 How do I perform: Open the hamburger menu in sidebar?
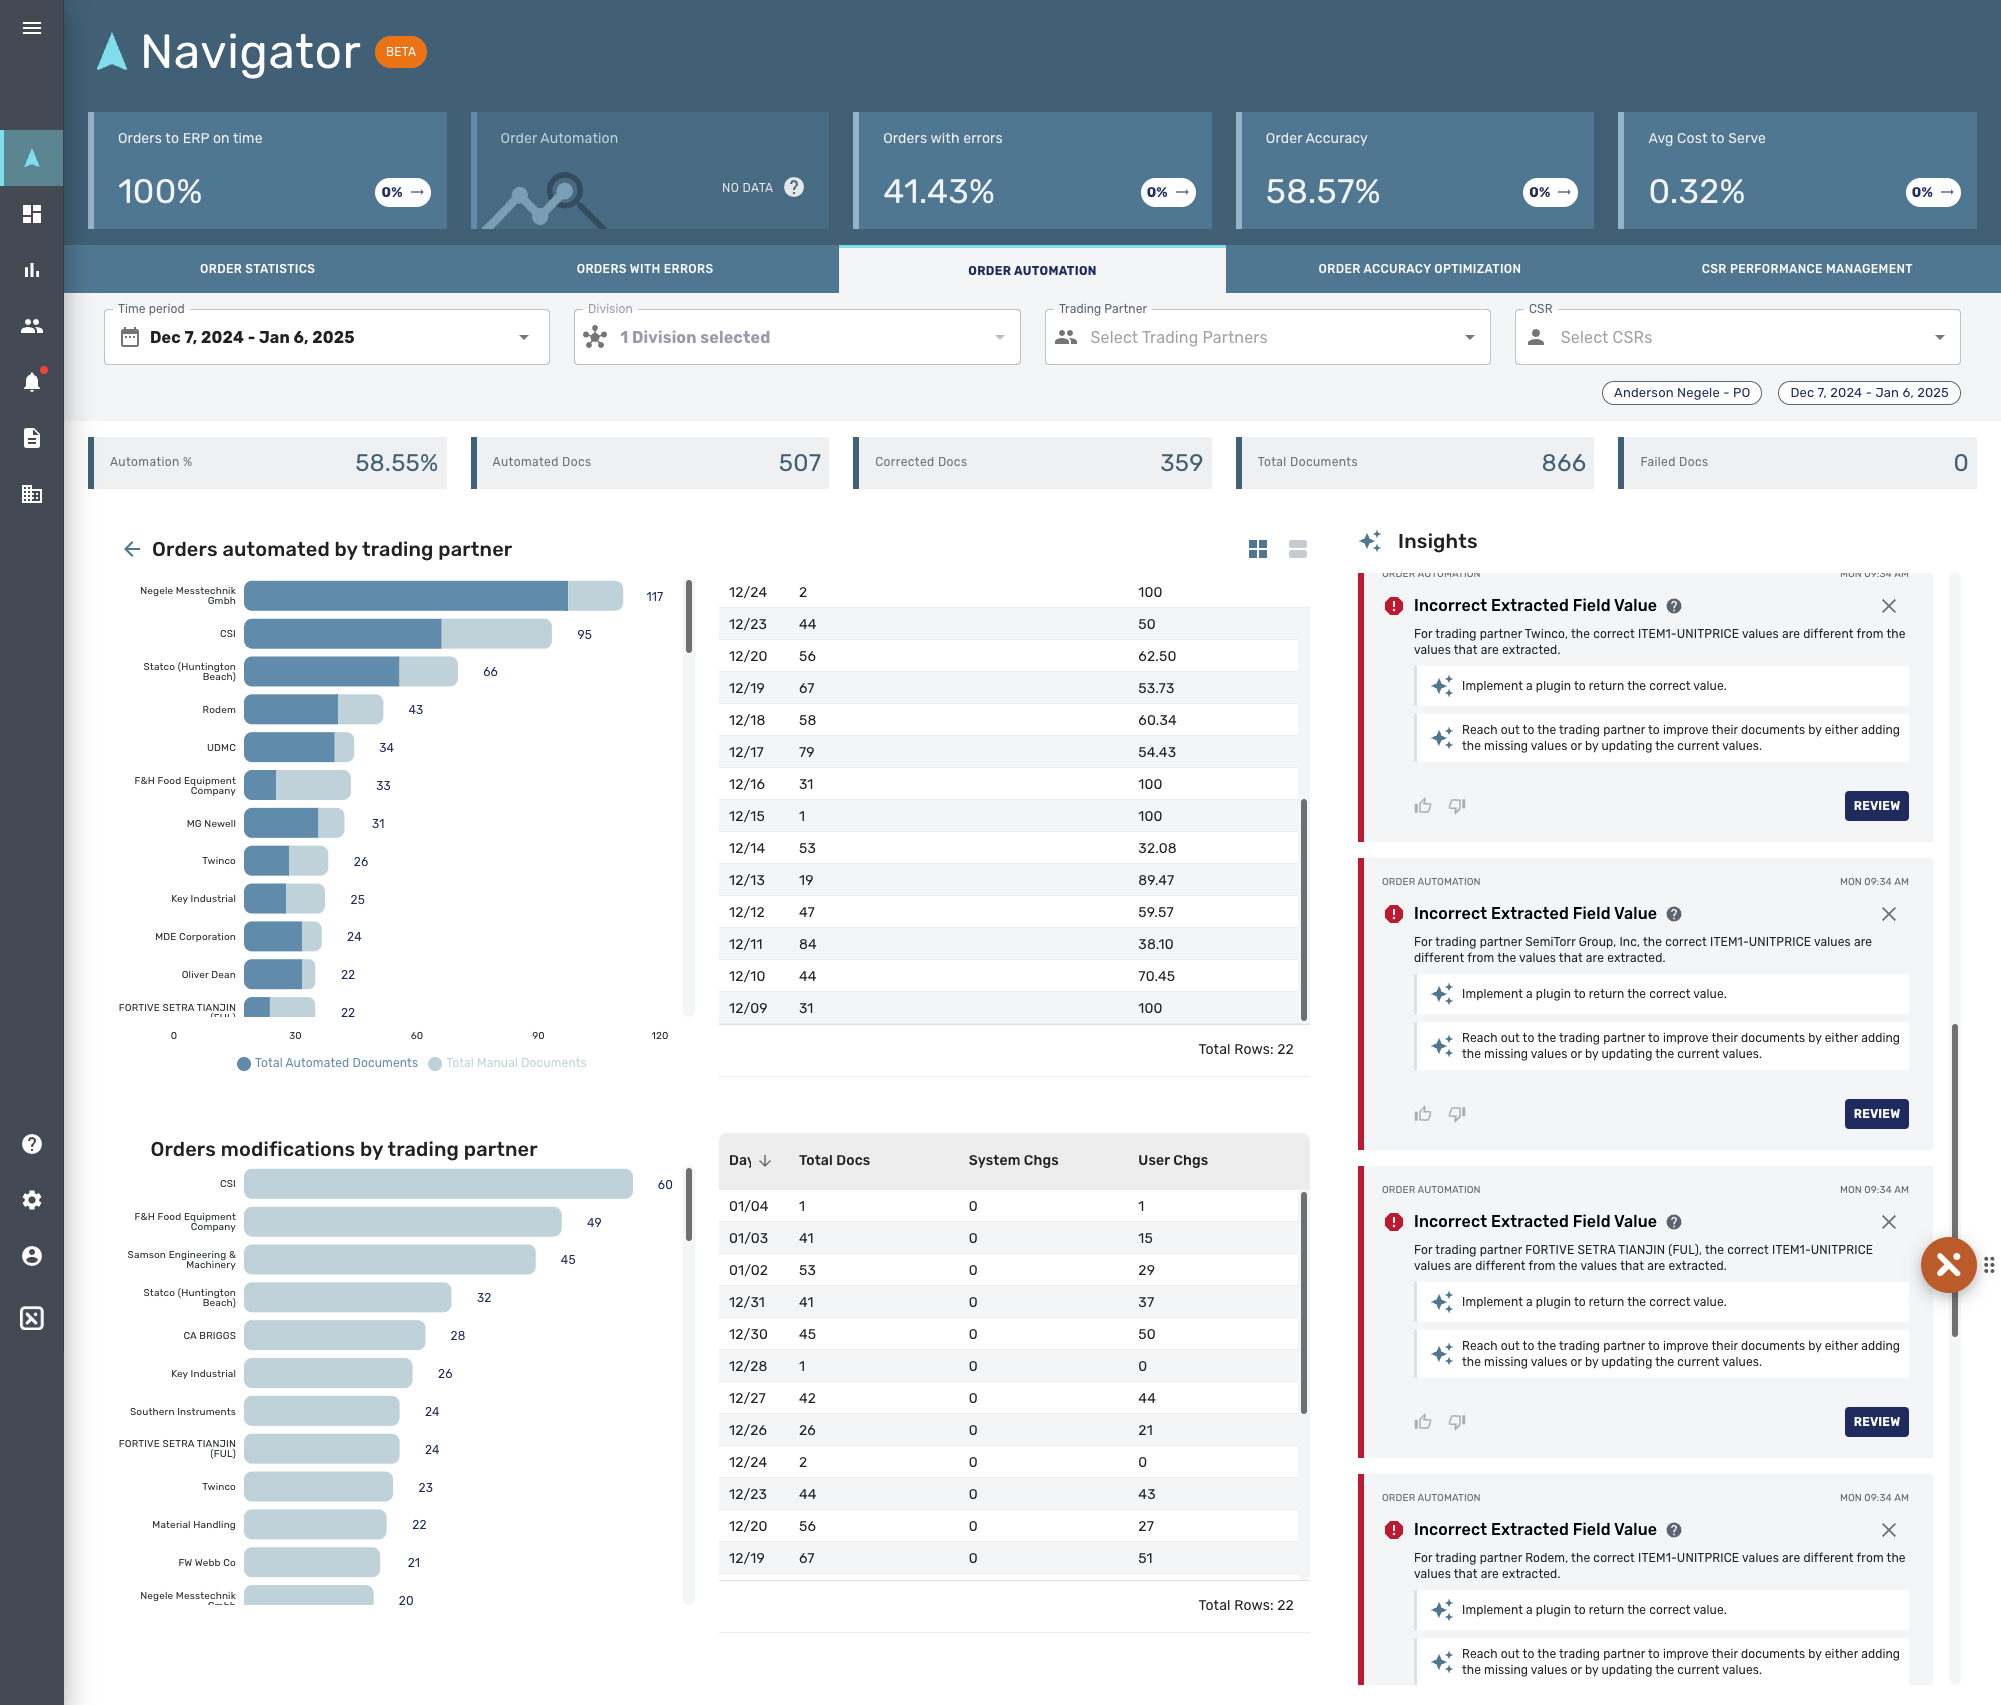point(32,28)
